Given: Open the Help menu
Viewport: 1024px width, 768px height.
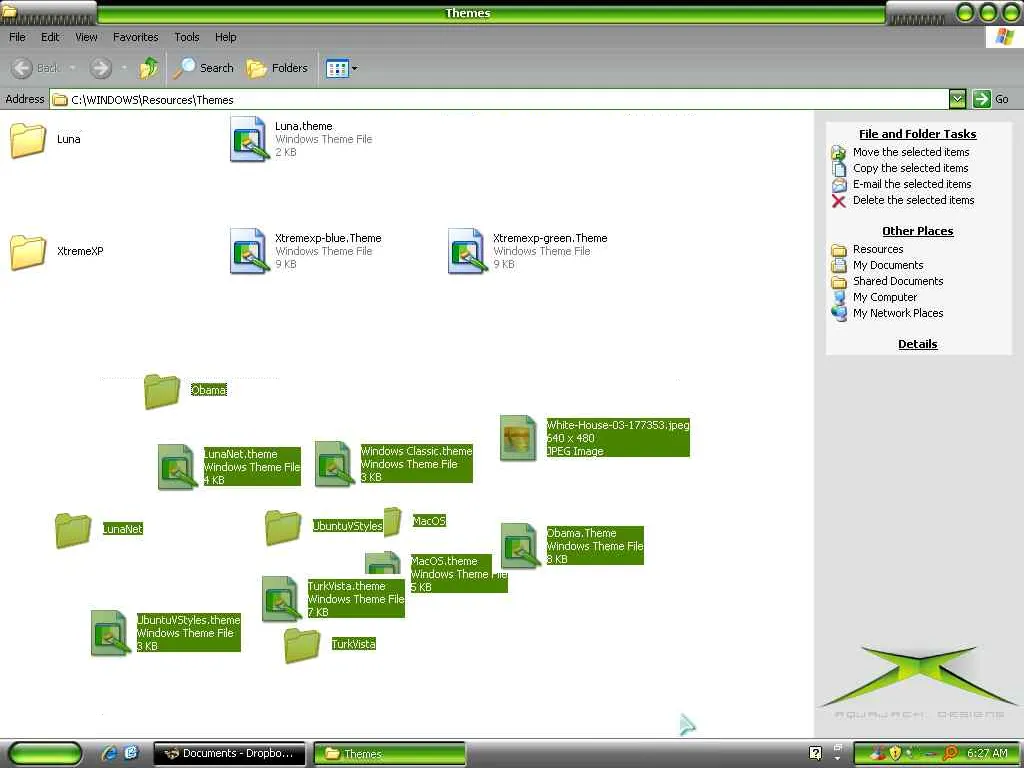Looking at the screenshot, I should 225,37.
